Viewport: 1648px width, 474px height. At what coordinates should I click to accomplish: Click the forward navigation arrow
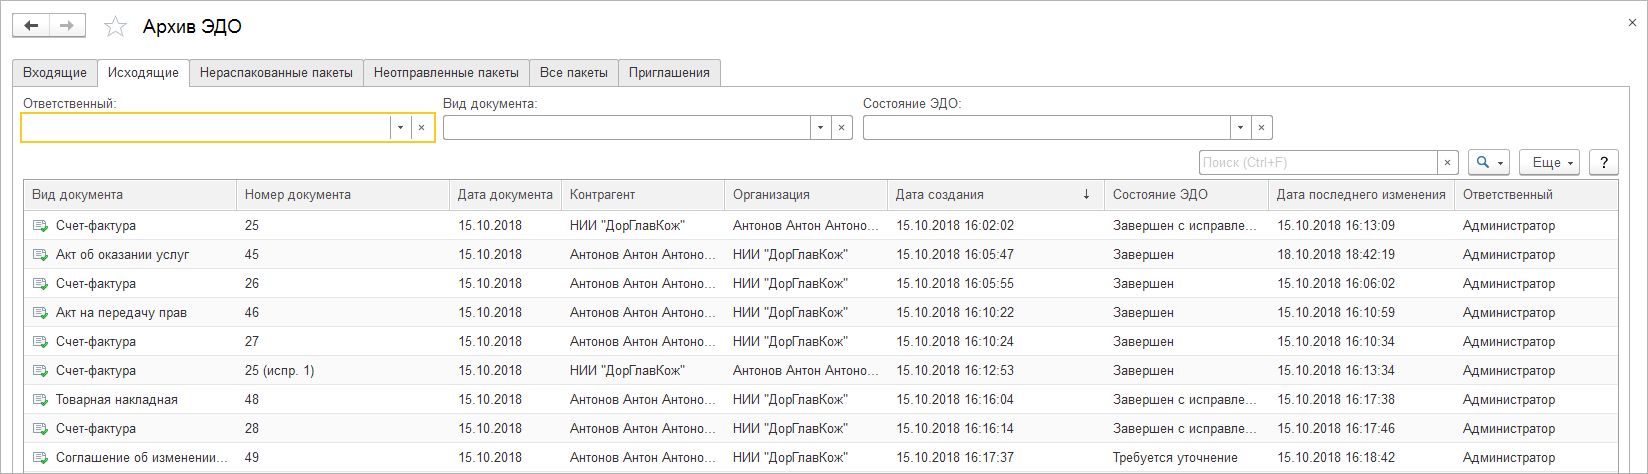67,26
